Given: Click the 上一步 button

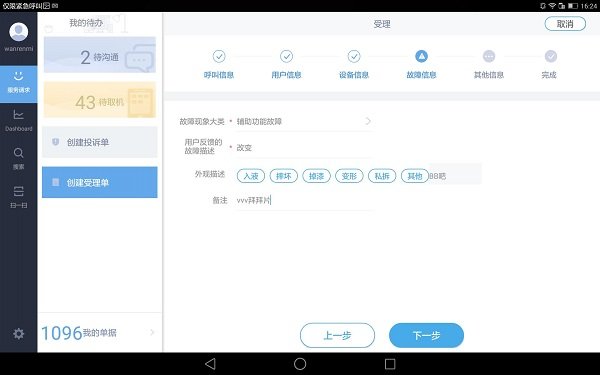Looking at the screenshot, I should pyautogui.click(x=337, y=335).
